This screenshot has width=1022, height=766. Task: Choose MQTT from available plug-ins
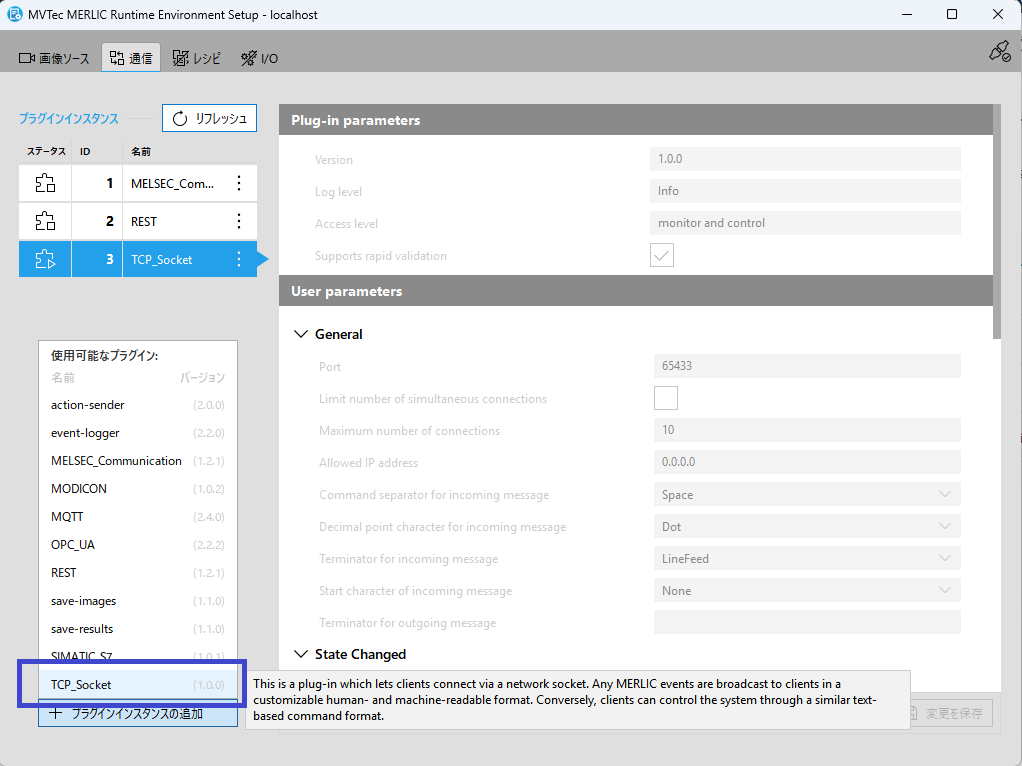tap(138, 517)
